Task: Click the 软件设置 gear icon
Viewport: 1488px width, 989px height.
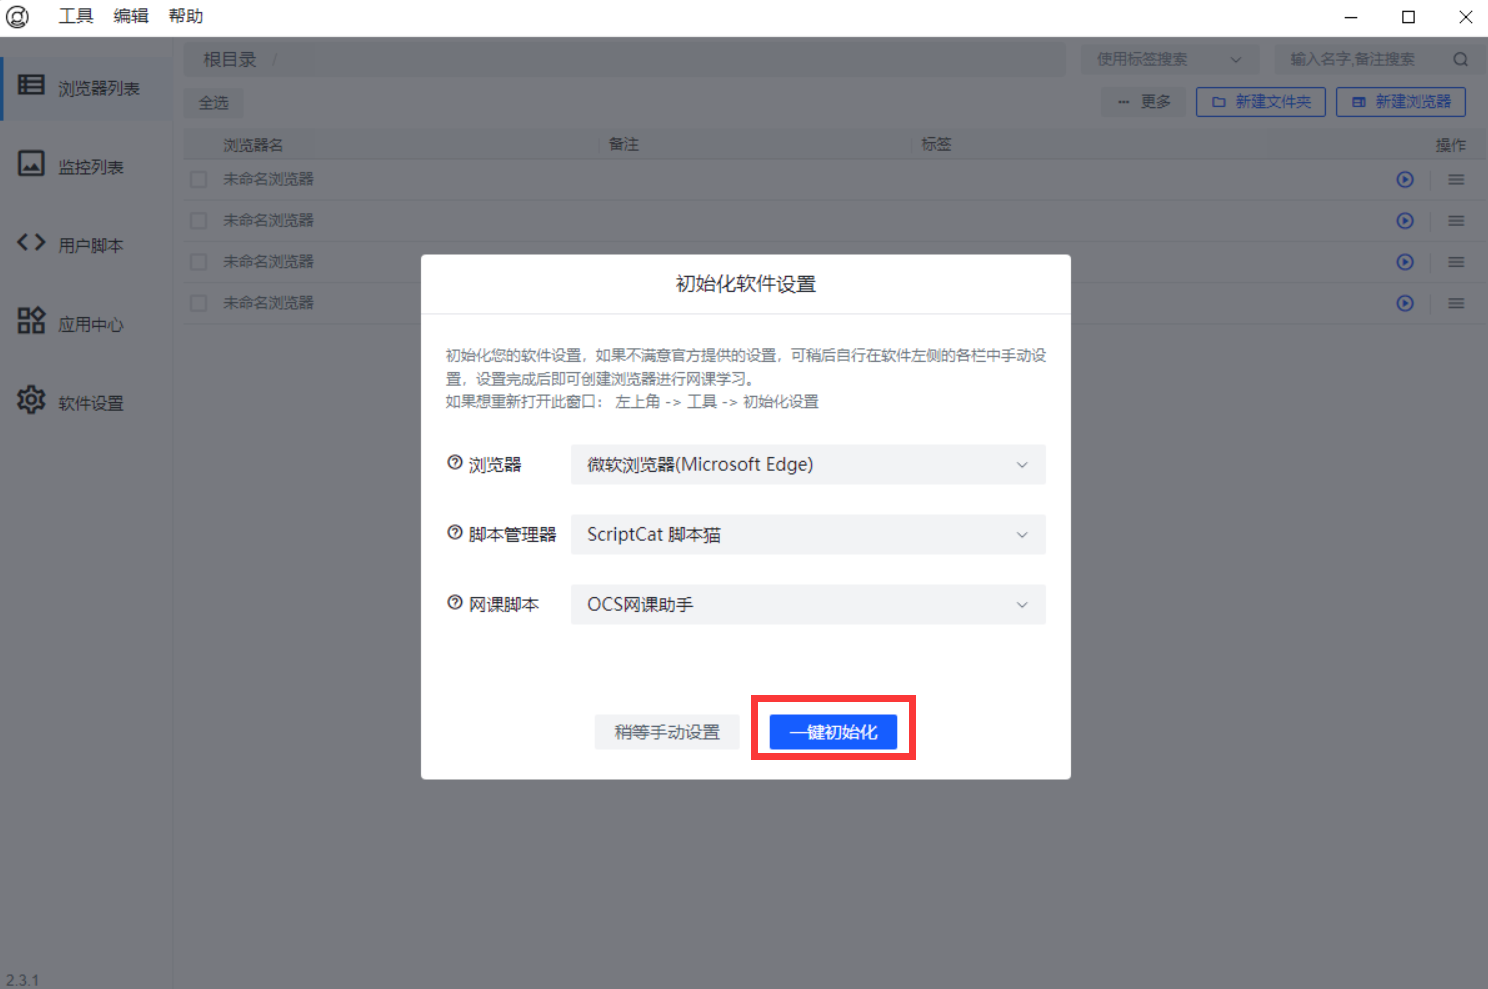Action: [31, 399]
